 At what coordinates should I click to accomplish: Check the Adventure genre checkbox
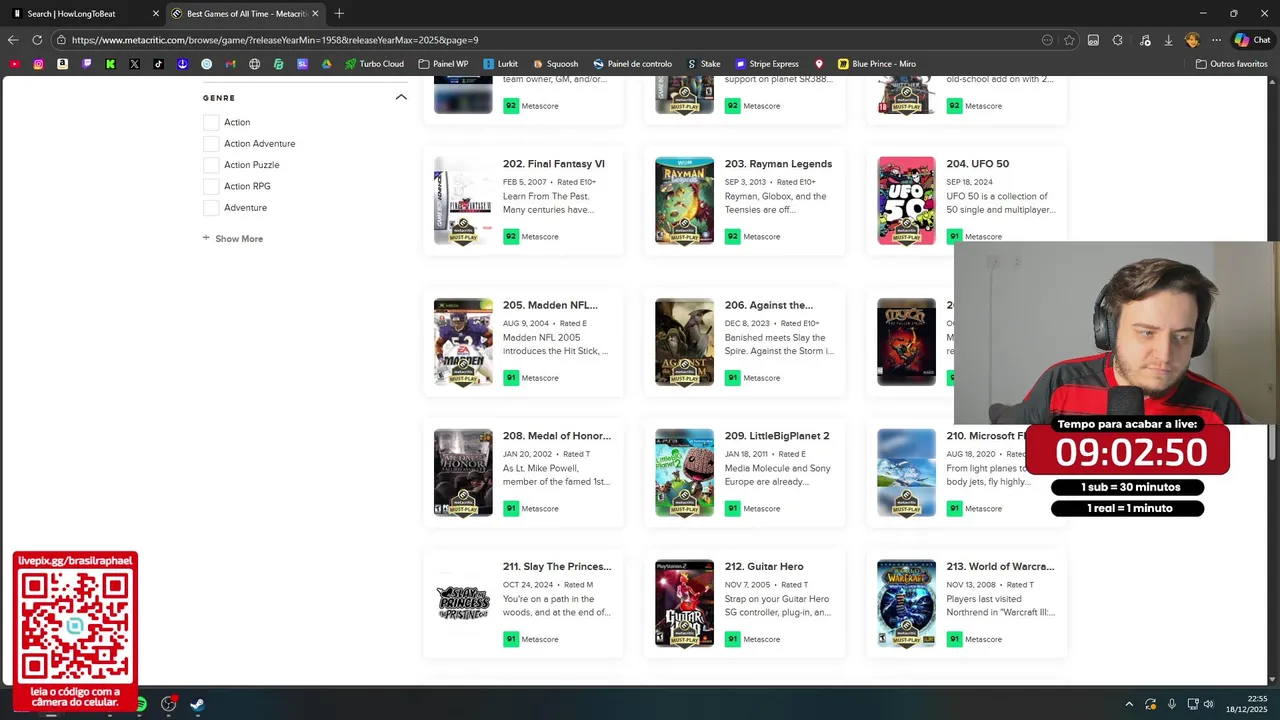coord(211,207)
